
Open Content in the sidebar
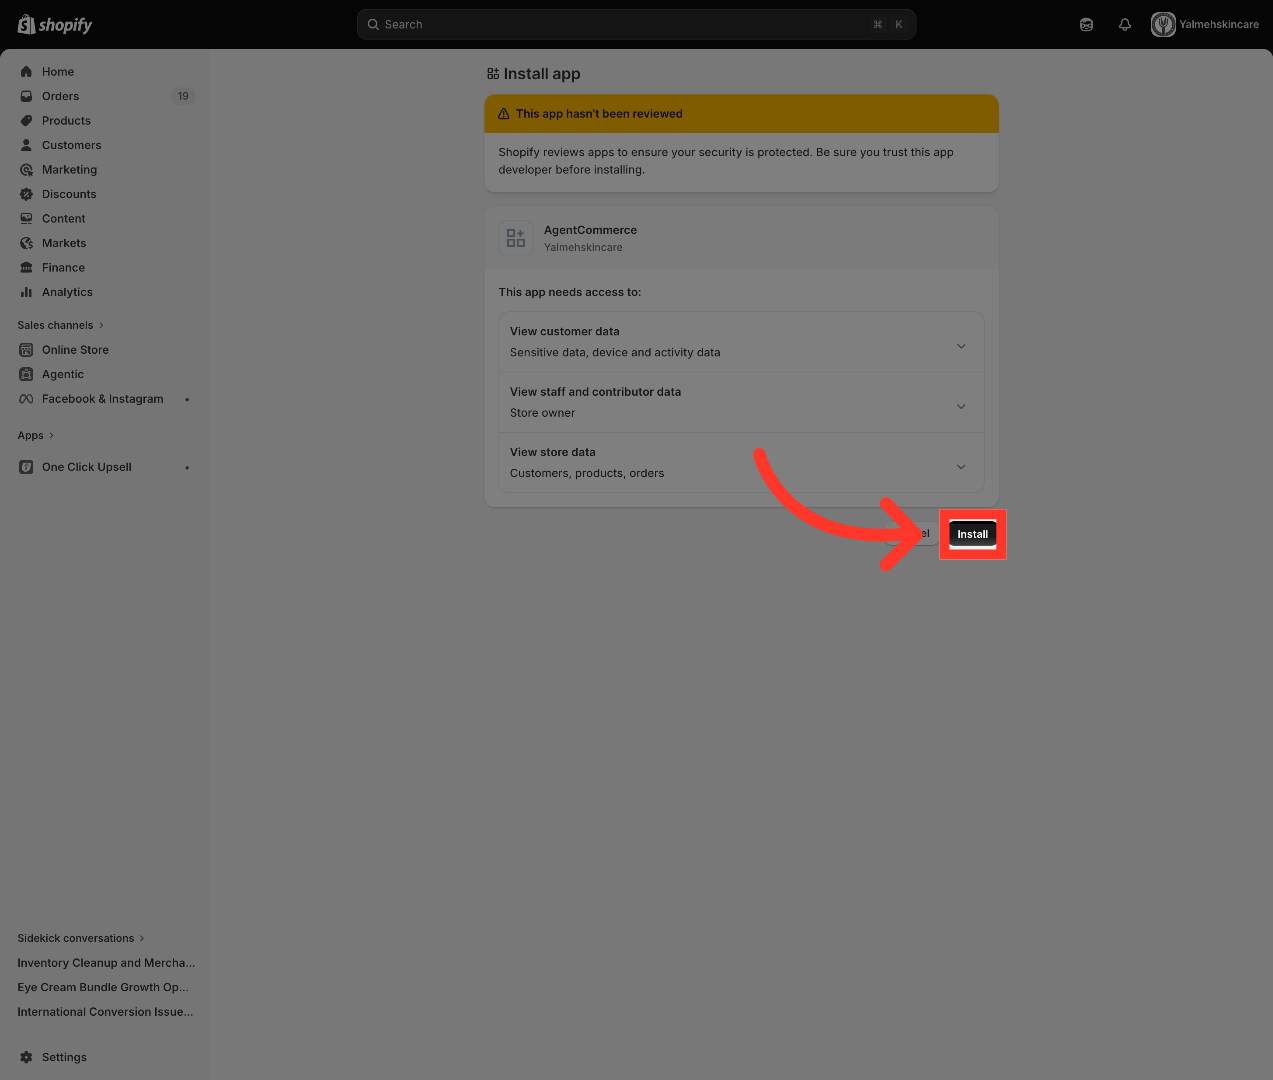click(64, 219)
